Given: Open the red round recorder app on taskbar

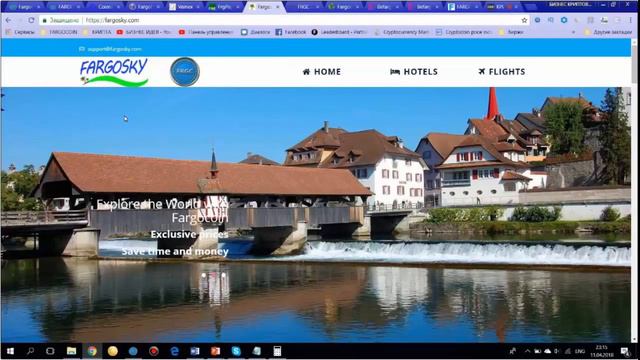Looking at the screenshot, I should coord(154,351).
